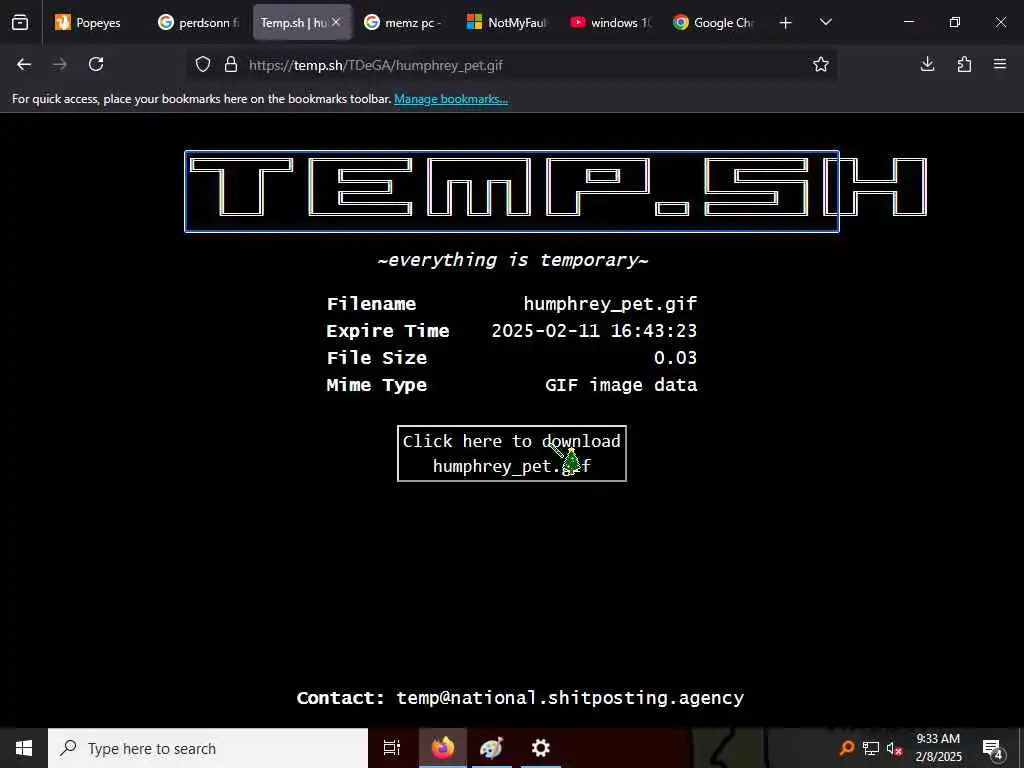Open the notification center icon

pos(993,748)
